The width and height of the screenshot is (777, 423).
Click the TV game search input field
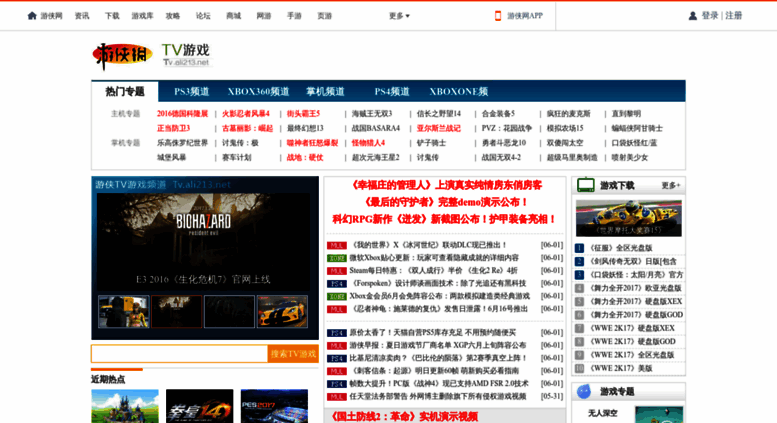[179, 354]
